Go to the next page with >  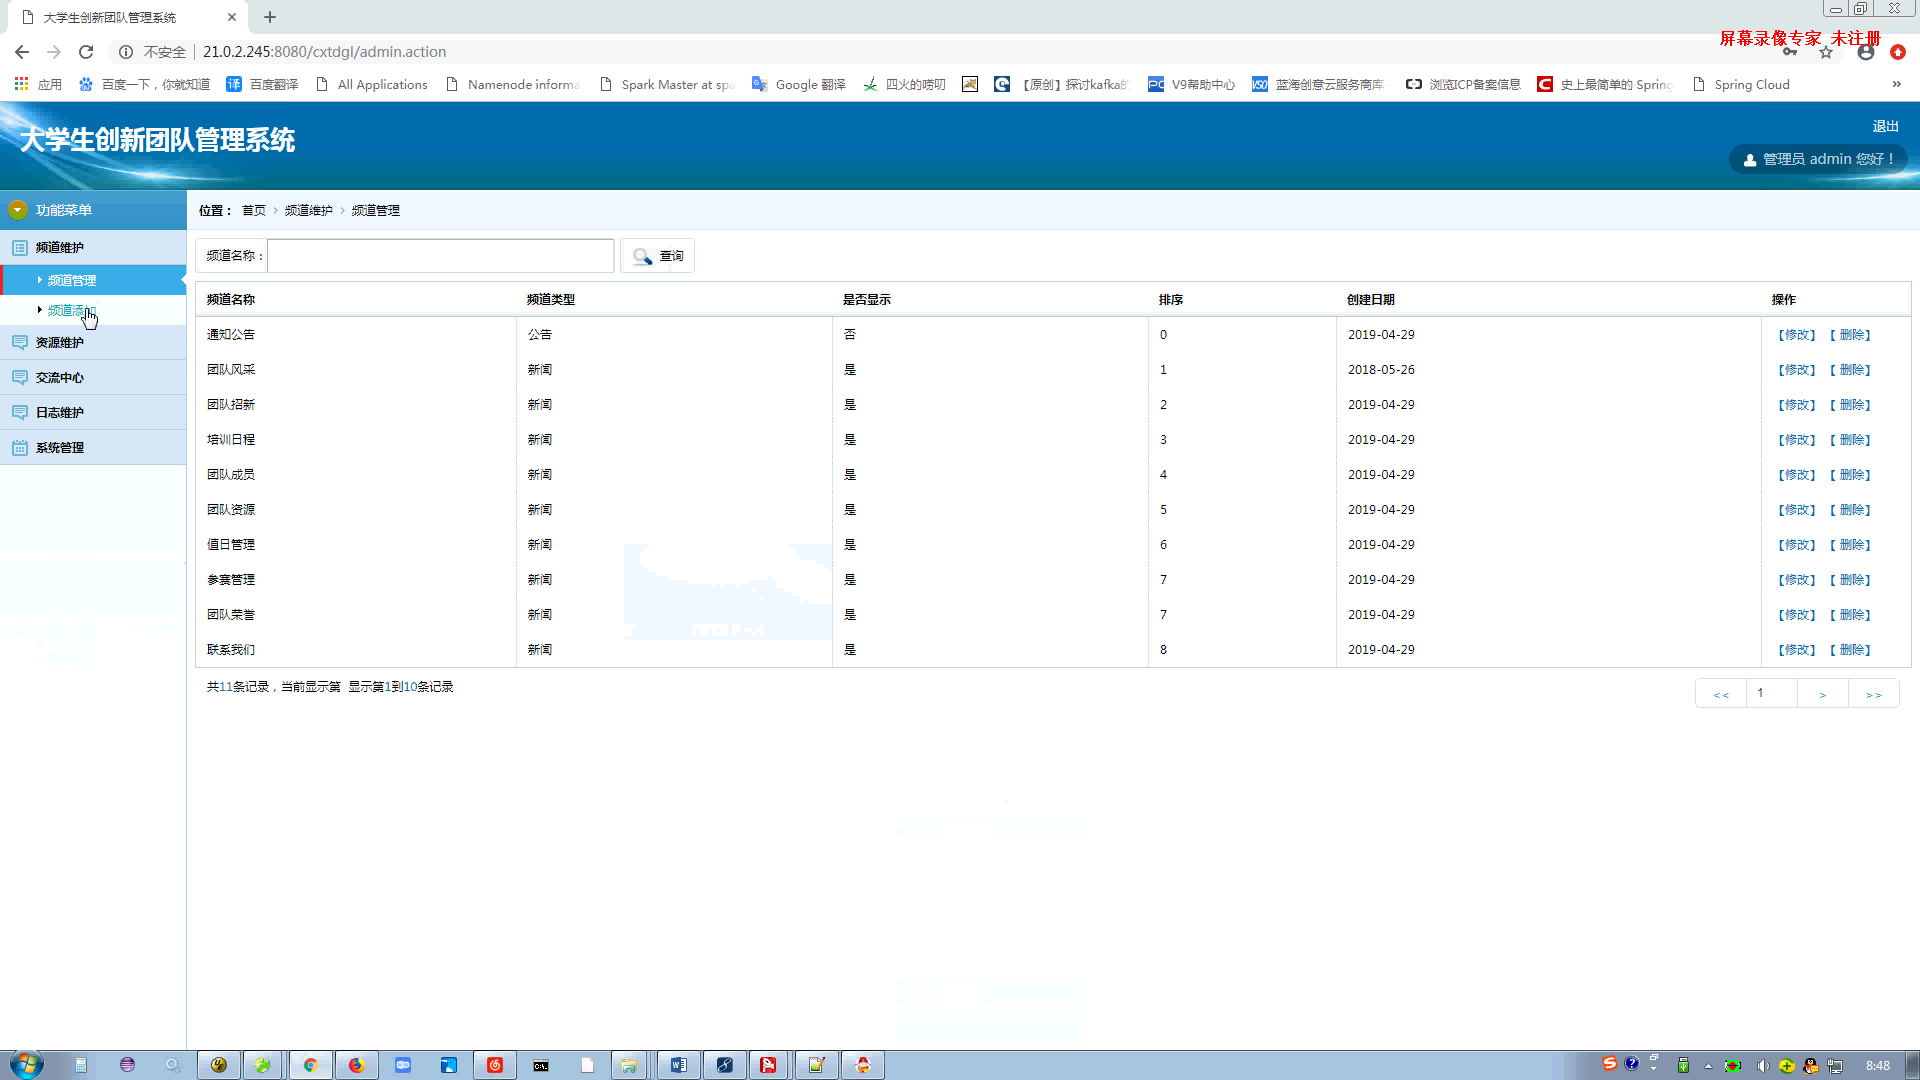1823,693
